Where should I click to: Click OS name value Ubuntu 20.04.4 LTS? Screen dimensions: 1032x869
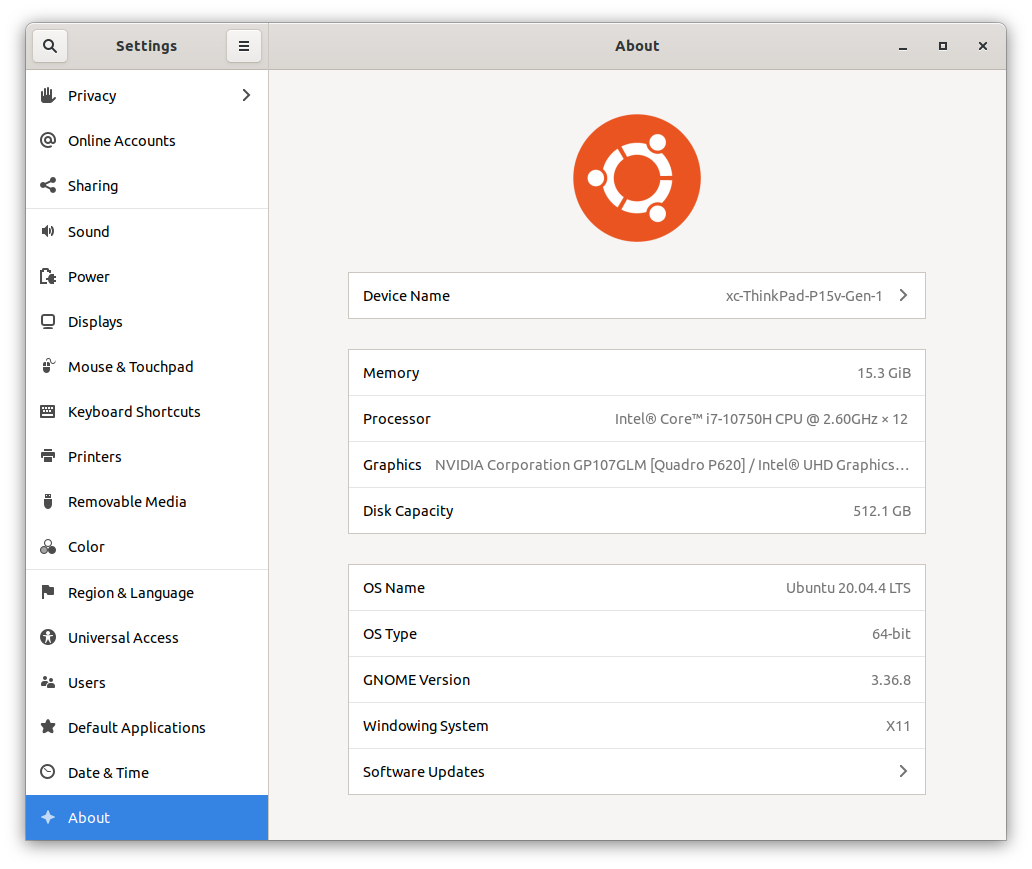click(848, 588)
